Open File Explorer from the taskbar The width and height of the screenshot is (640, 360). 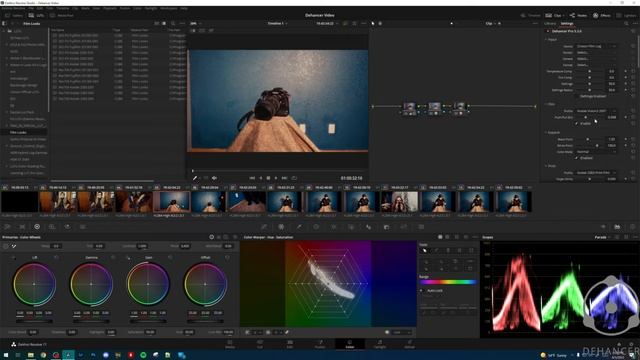pos(31,355)
